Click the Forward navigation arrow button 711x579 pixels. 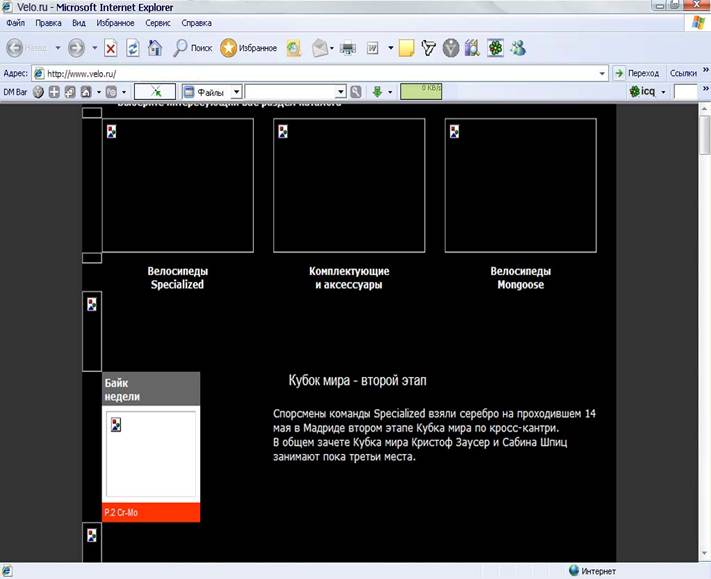[76, 48]
